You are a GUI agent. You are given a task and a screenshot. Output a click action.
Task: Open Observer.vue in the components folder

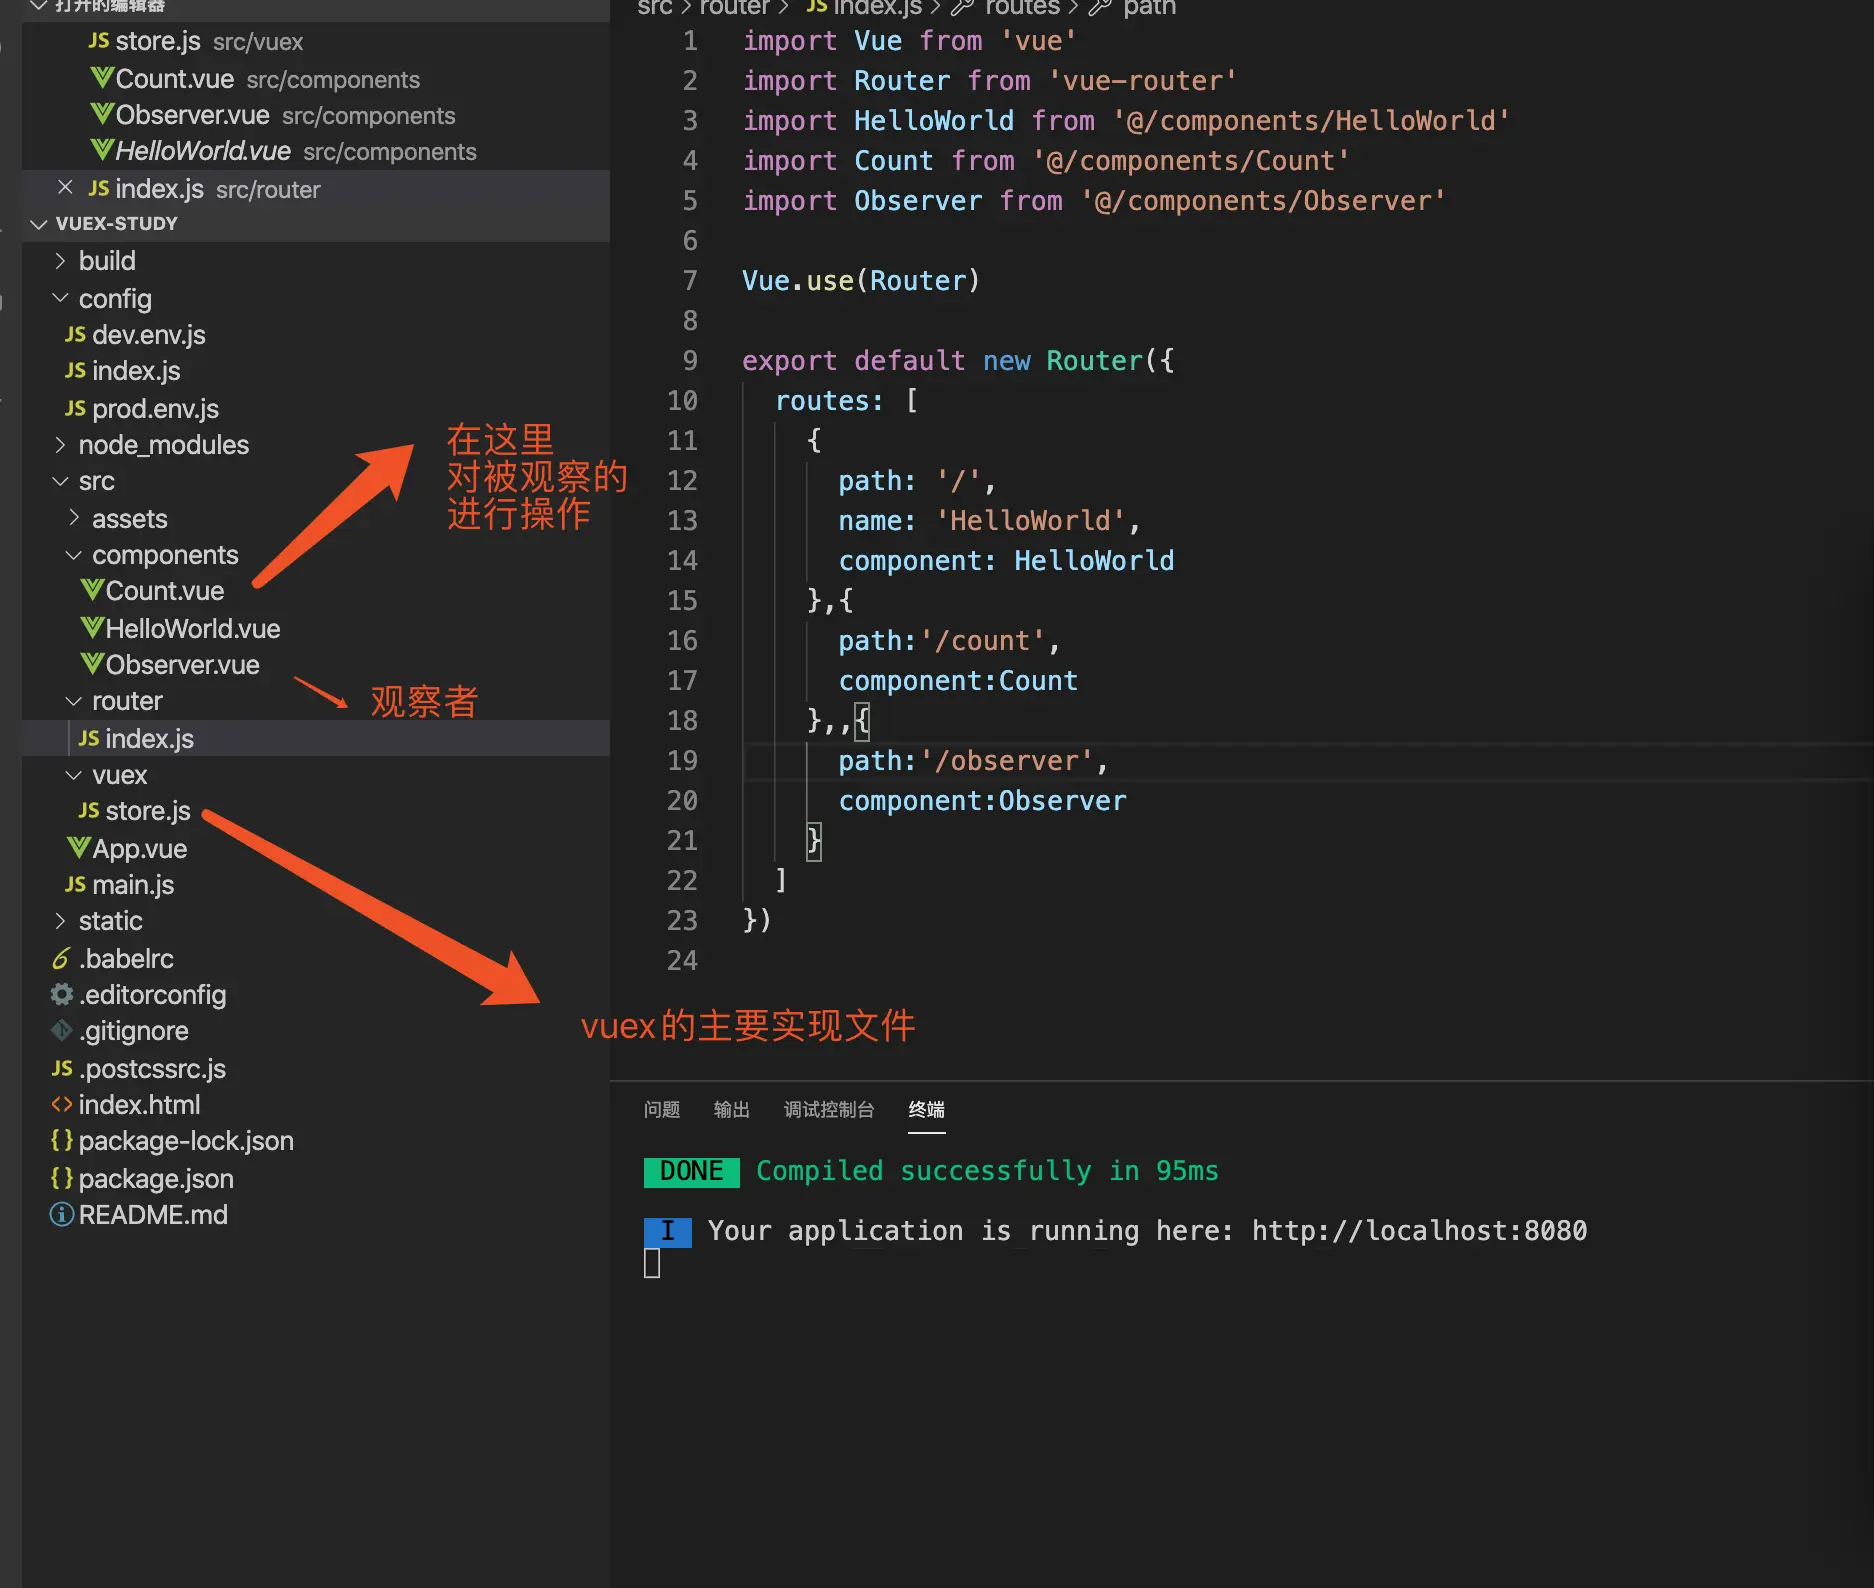(183, 665)
